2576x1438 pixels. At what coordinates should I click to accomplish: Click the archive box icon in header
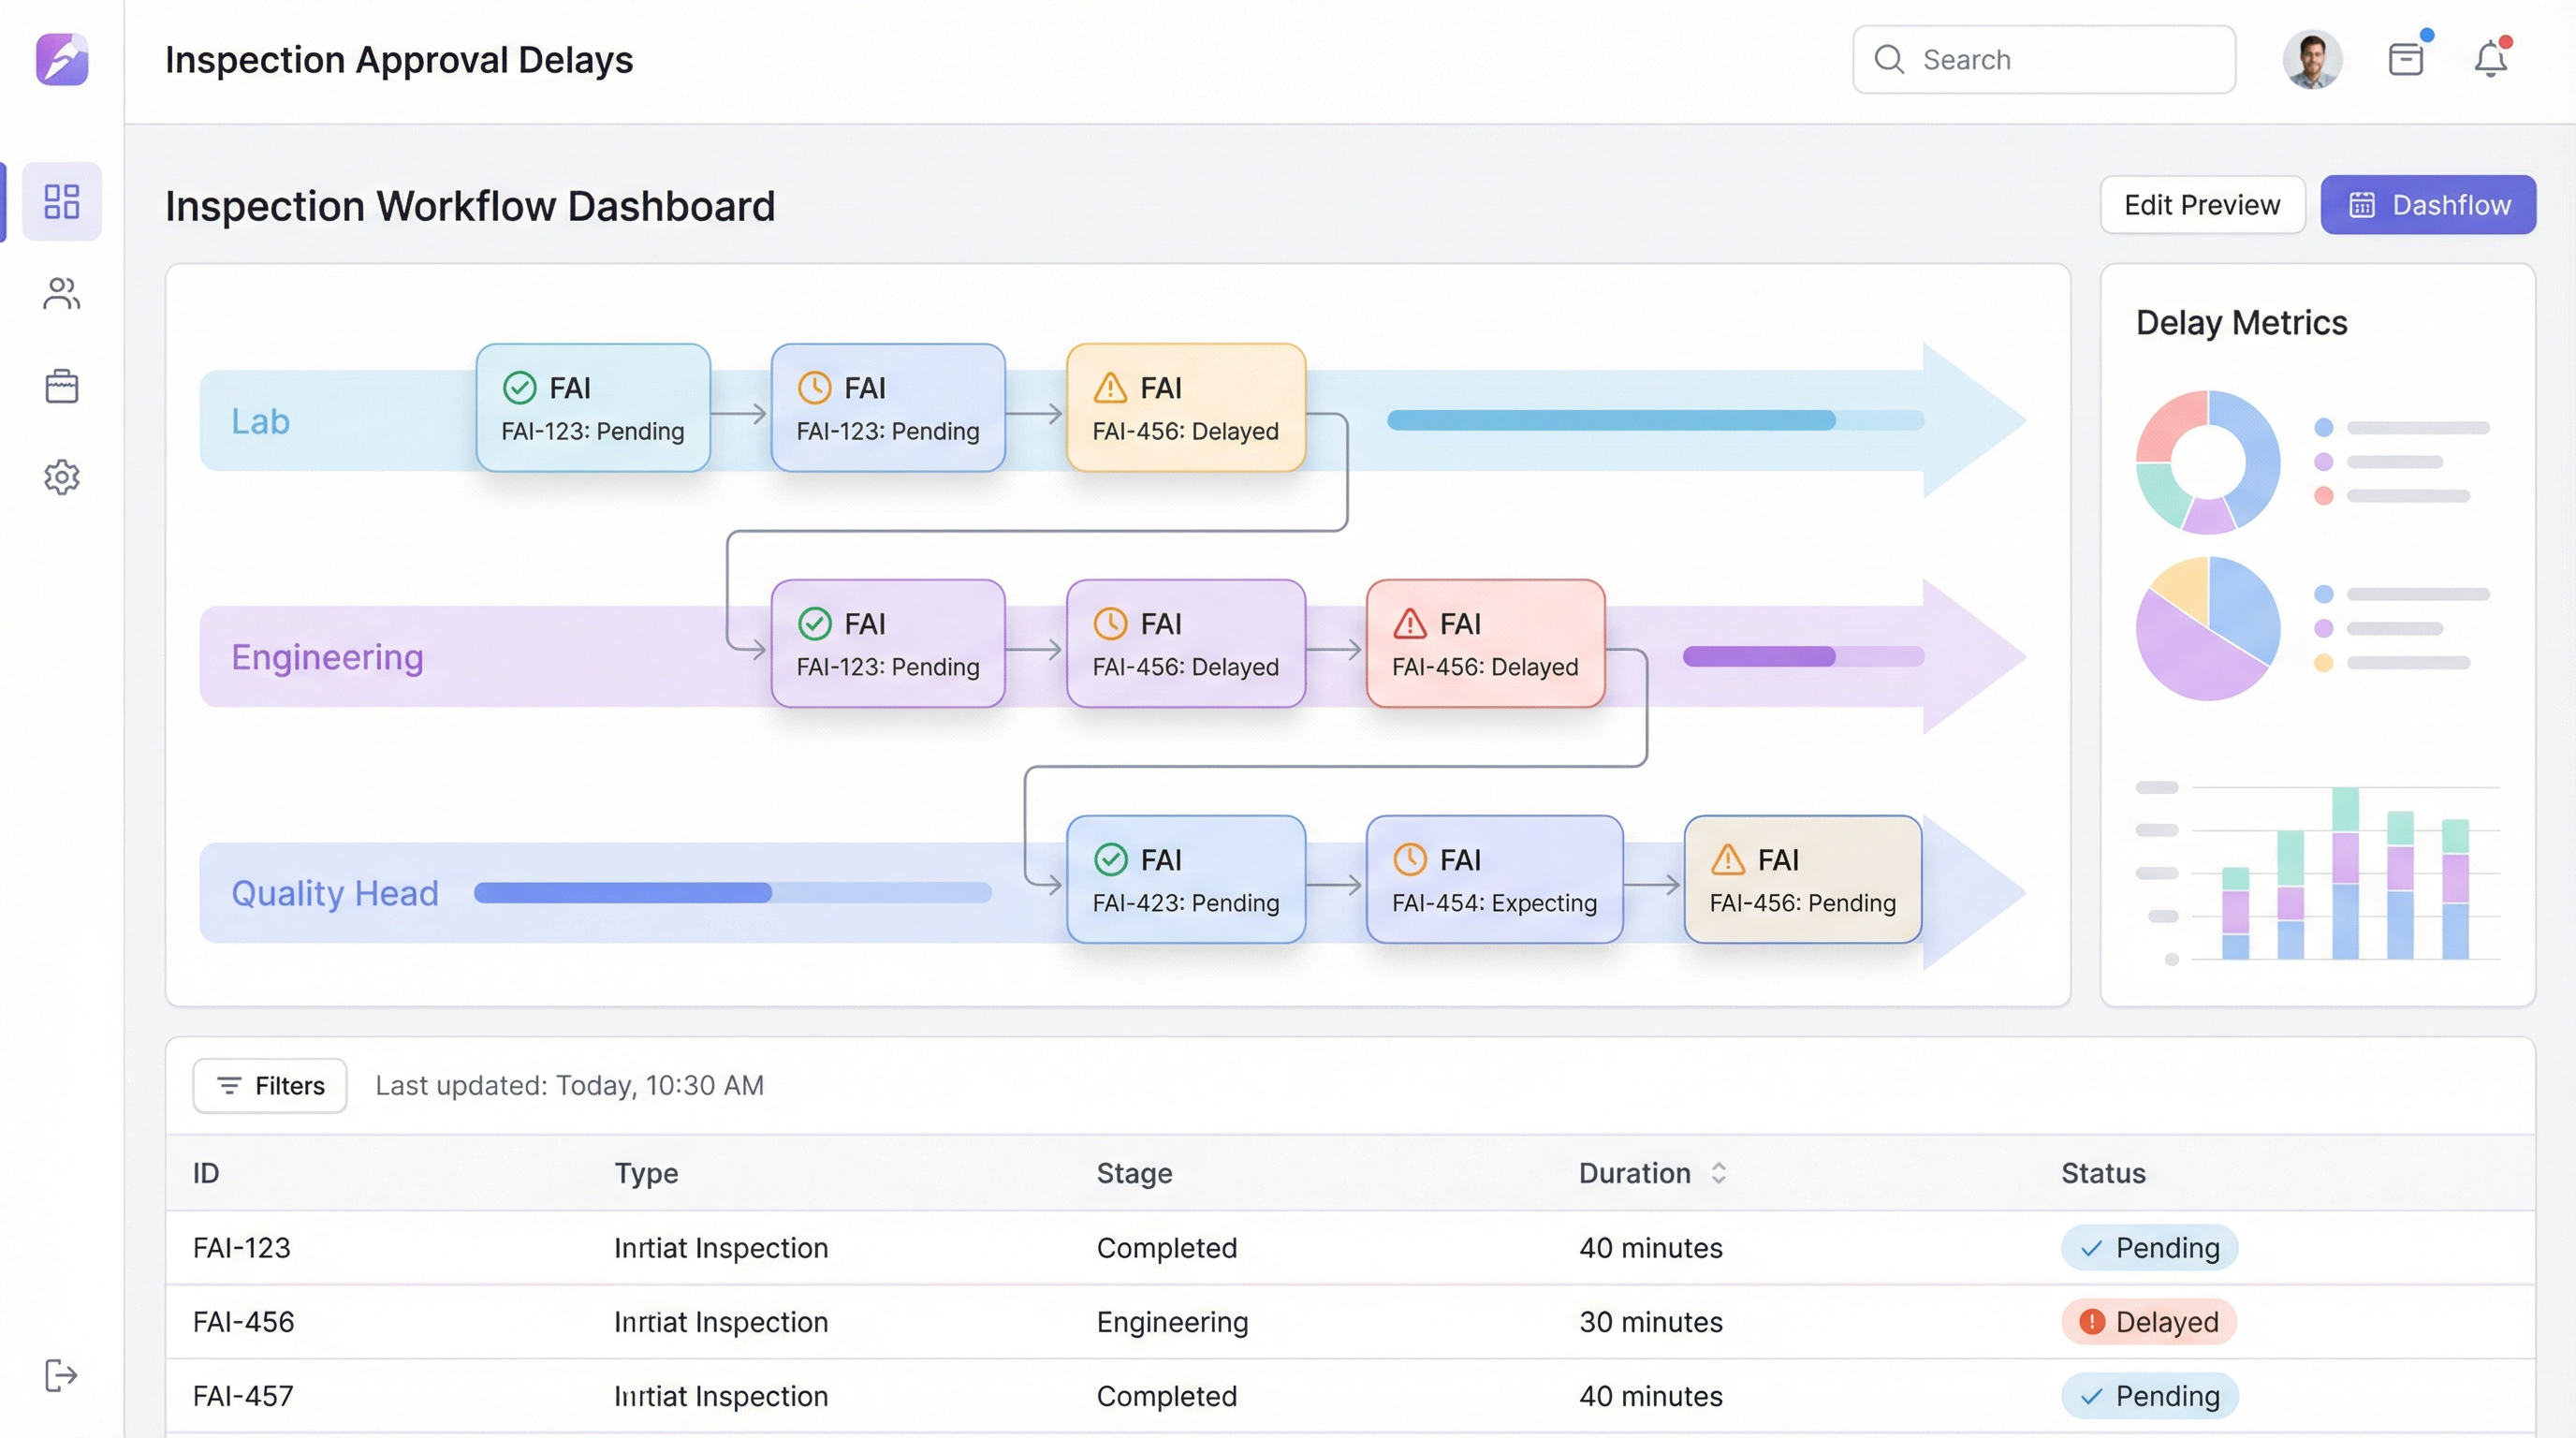click(x=2406, y=60)
